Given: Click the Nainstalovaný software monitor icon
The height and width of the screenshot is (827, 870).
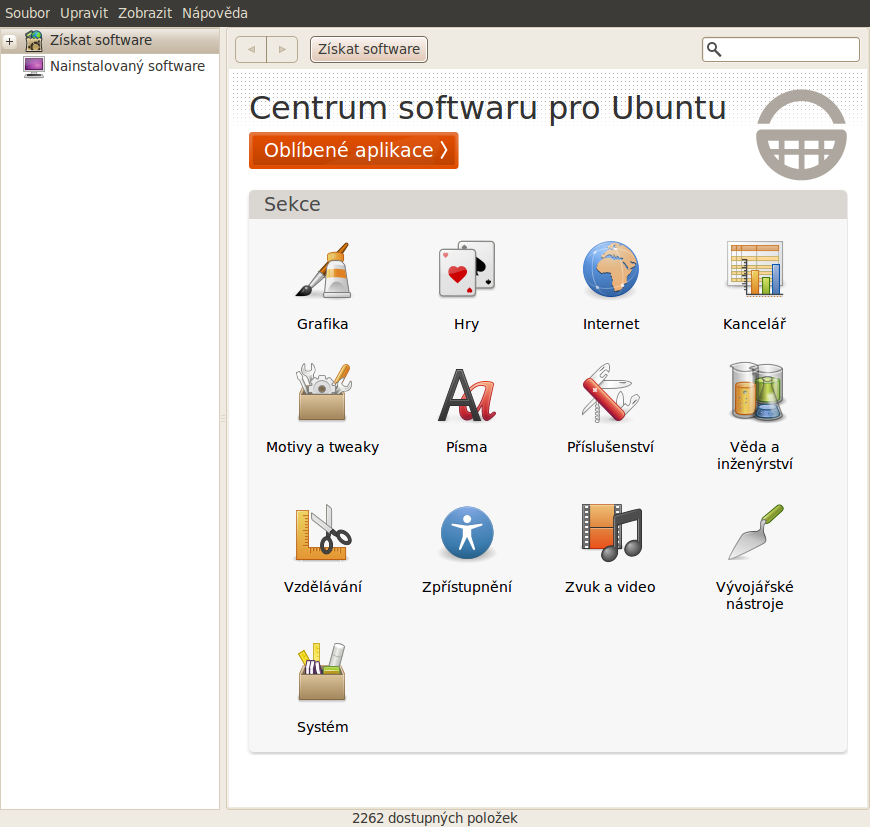Looking at the screenshot, I should 33,67.
